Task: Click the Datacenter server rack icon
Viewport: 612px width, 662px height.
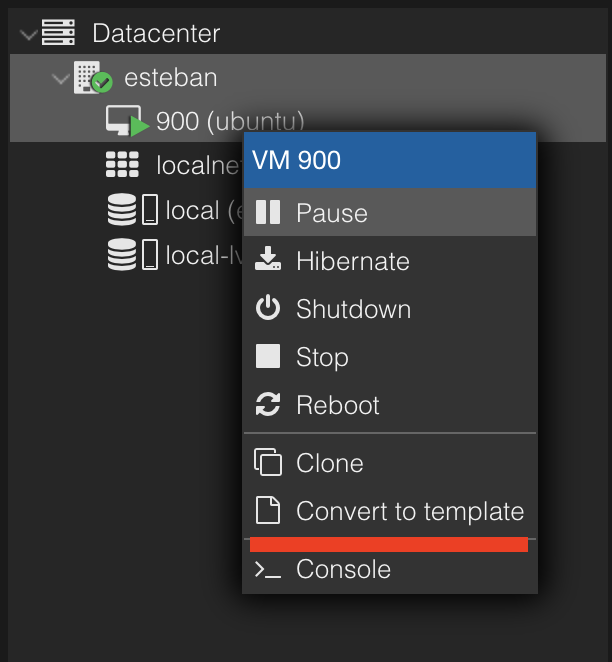Action: point(58,33)
